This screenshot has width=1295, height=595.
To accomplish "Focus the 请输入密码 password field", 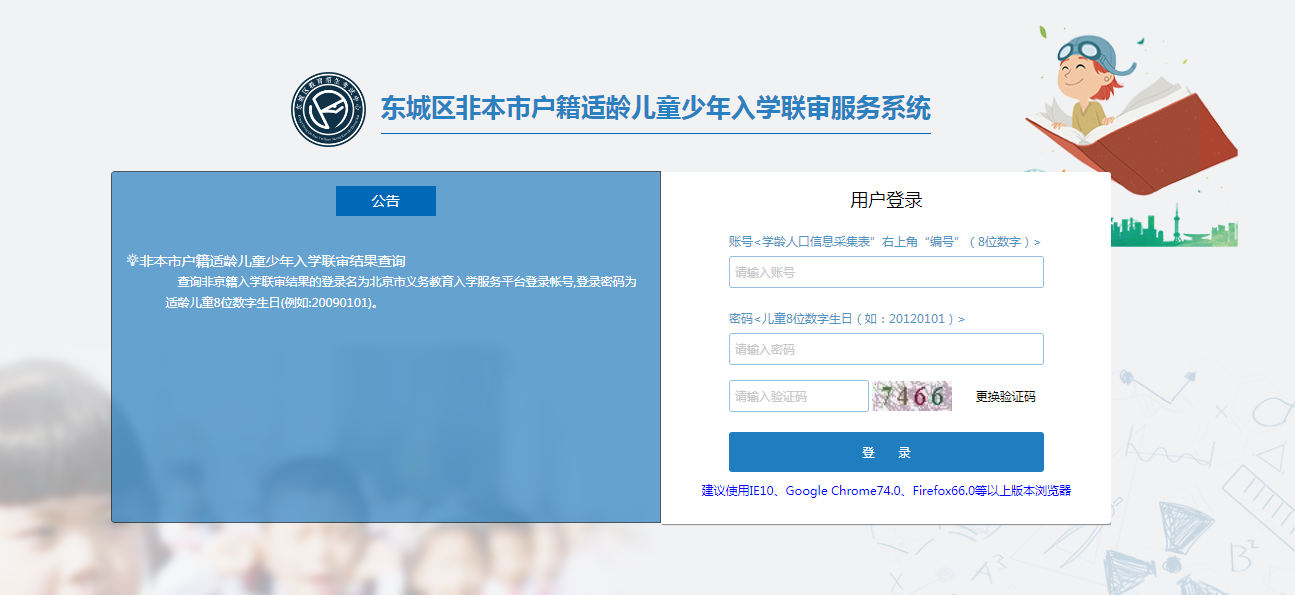I will coord(885,349).
